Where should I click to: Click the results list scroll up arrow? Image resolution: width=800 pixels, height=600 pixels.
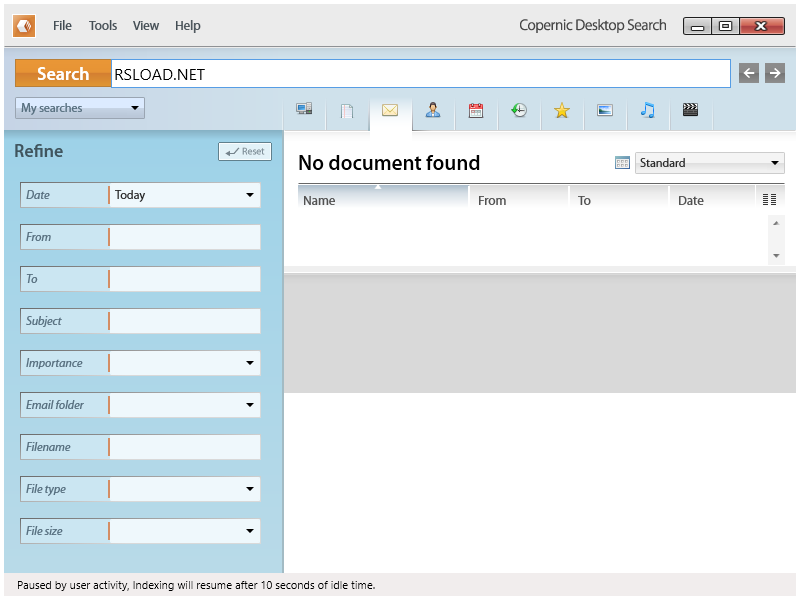(x=776, y=223)
